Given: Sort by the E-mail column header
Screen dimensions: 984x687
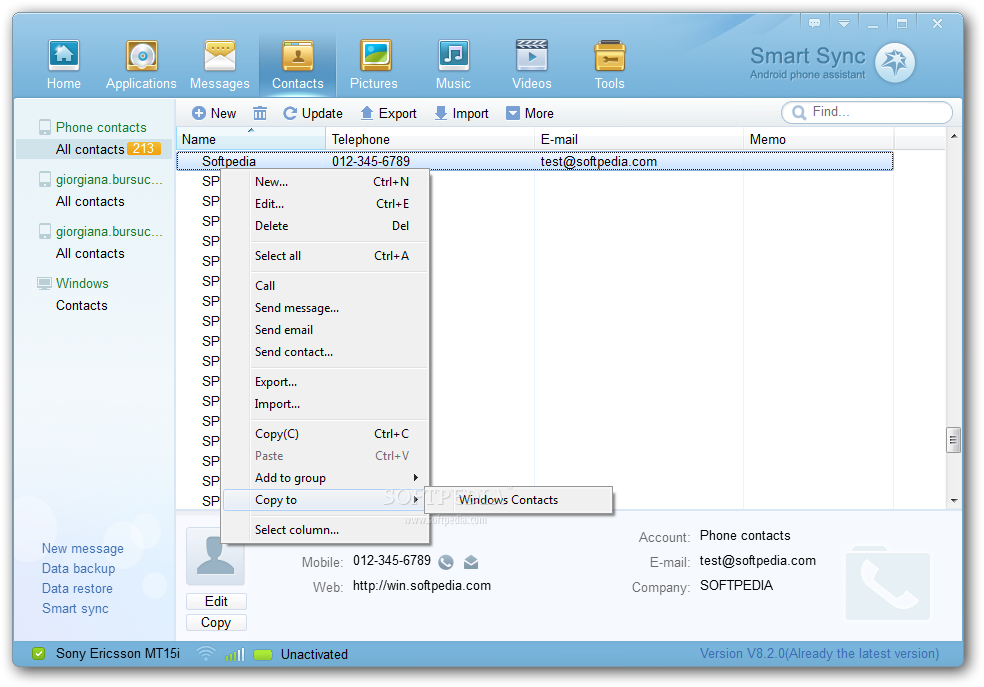Looking at the screenshot, I should [639, 139].
